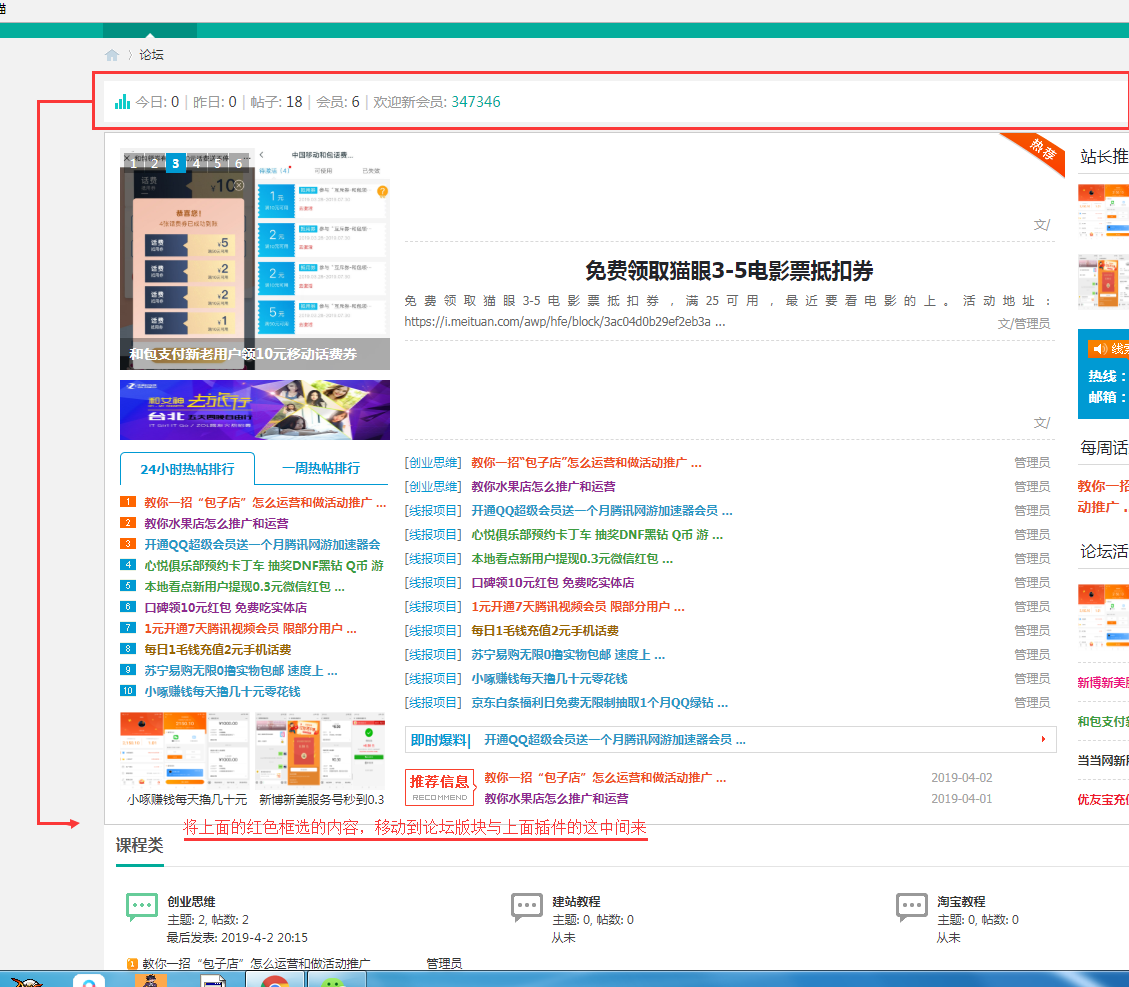
Task: Click first [创业思维] category tag
Action: pyautogui.click(x=433, y=463)
